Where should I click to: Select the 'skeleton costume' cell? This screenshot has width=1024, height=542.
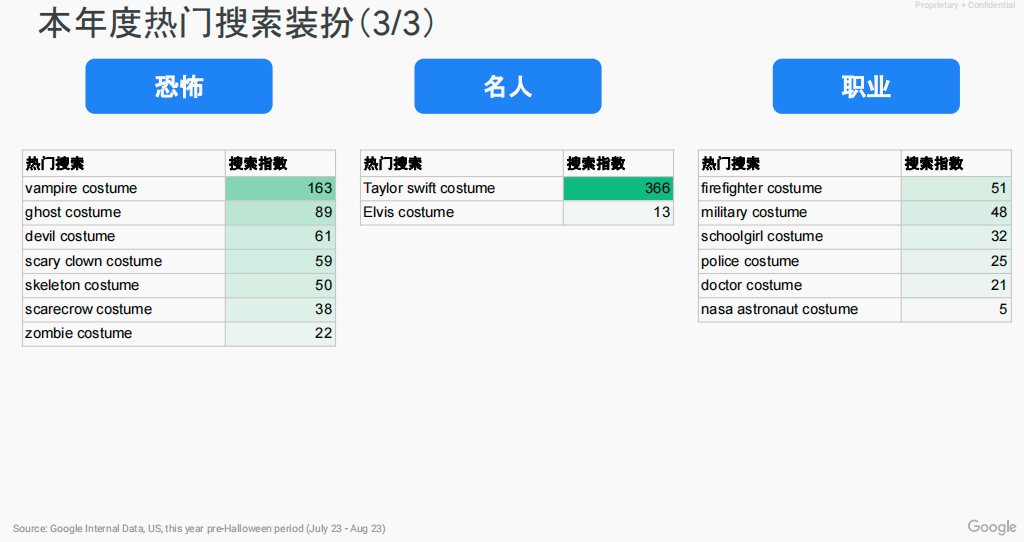[124, 285]
